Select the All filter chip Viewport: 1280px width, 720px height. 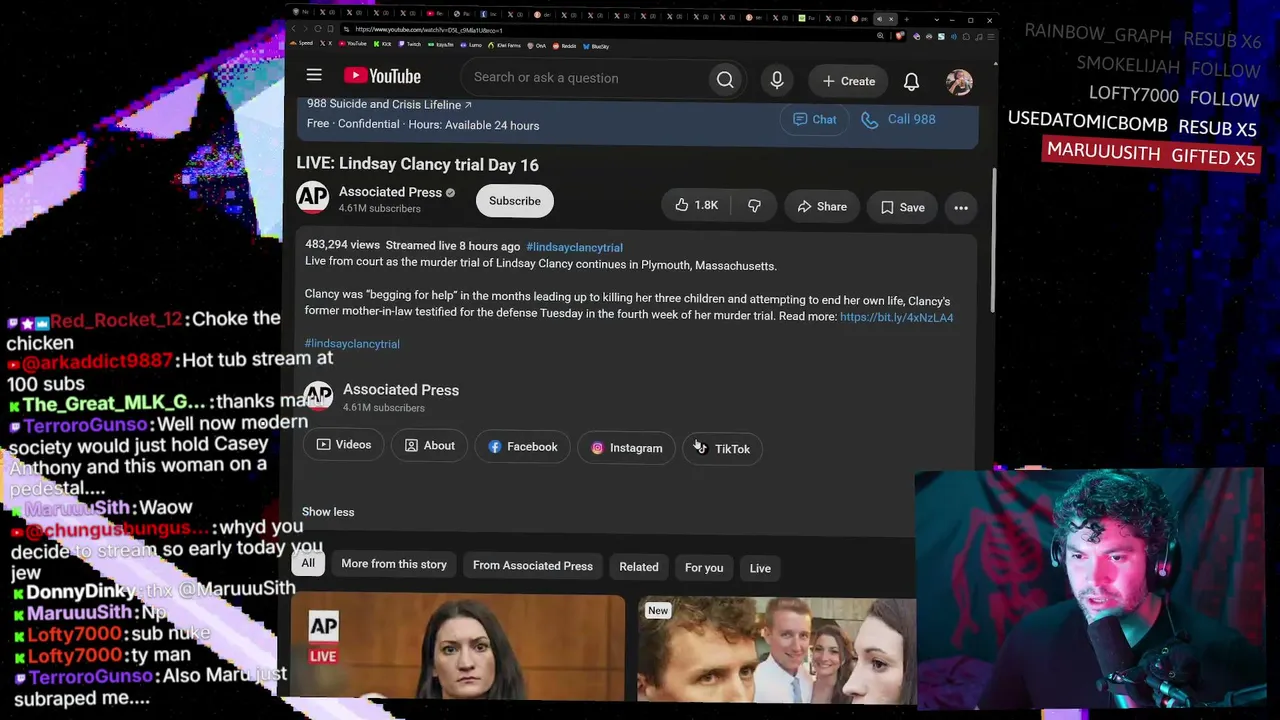[x=308, y=563]
